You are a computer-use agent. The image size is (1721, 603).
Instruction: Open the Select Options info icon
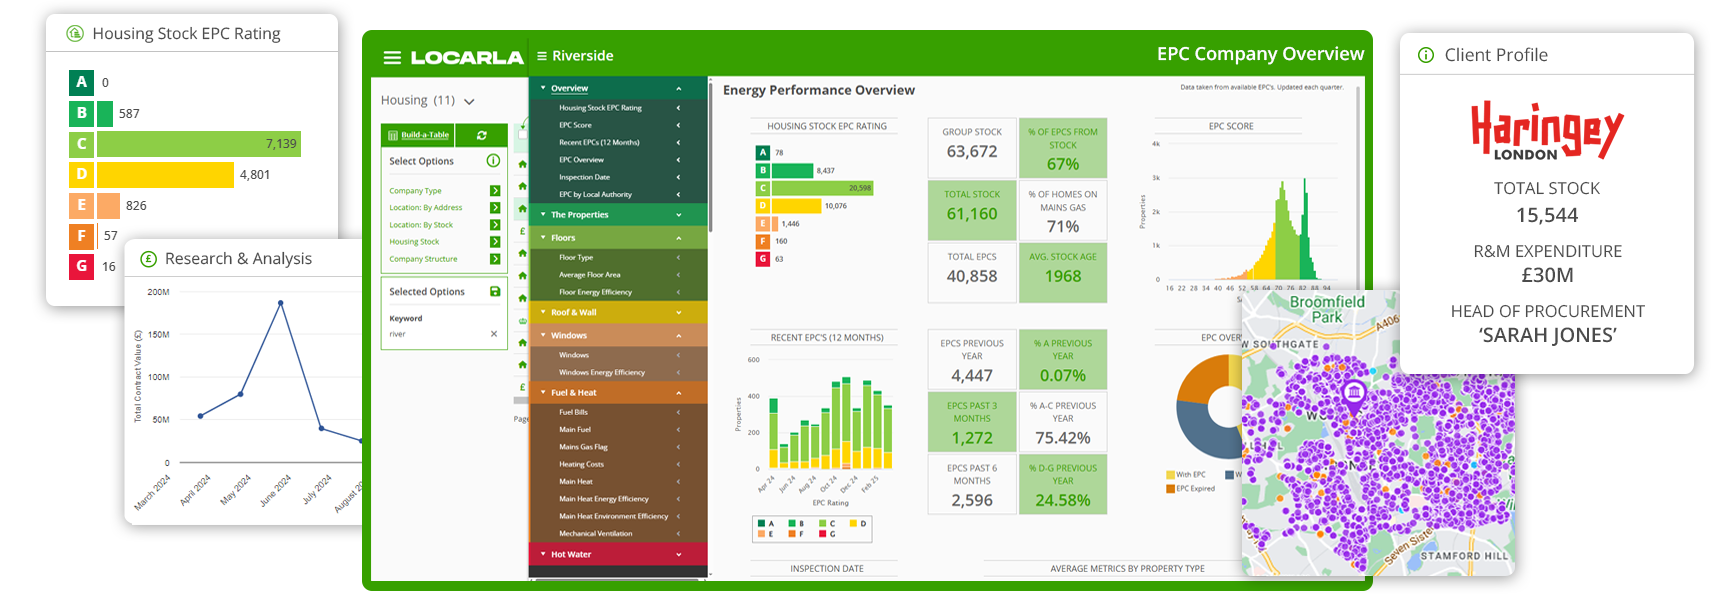point(493,161)
